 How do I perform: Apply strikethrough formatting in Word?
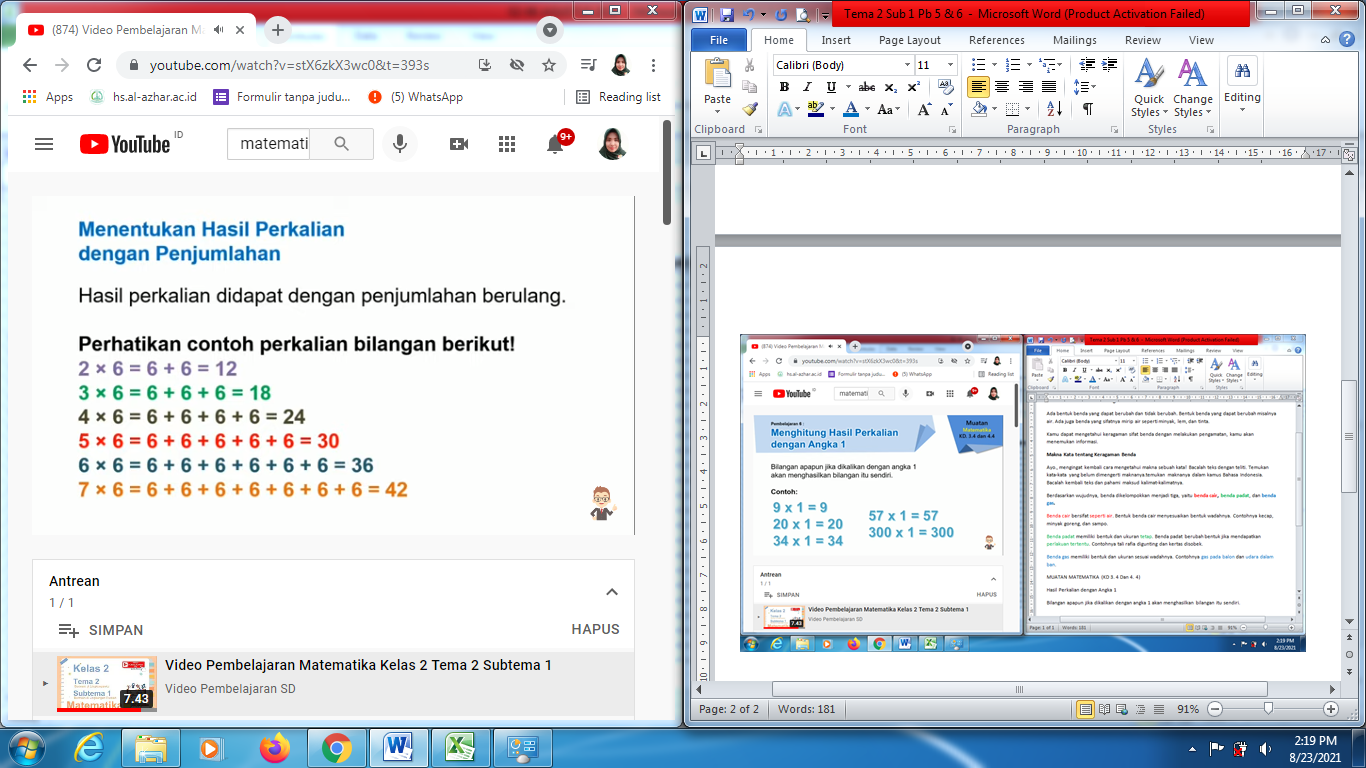[867, 87]
